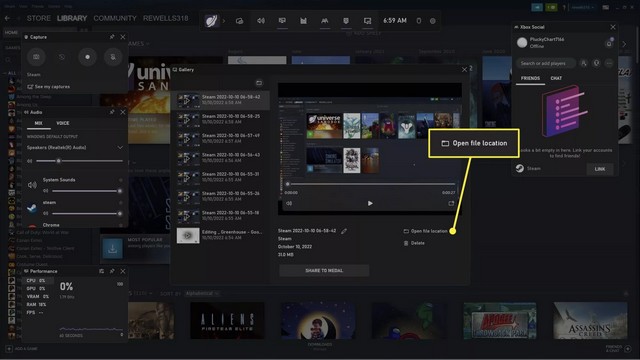
Task: Select RAM row in Performance widget
Action: (38, 304)
